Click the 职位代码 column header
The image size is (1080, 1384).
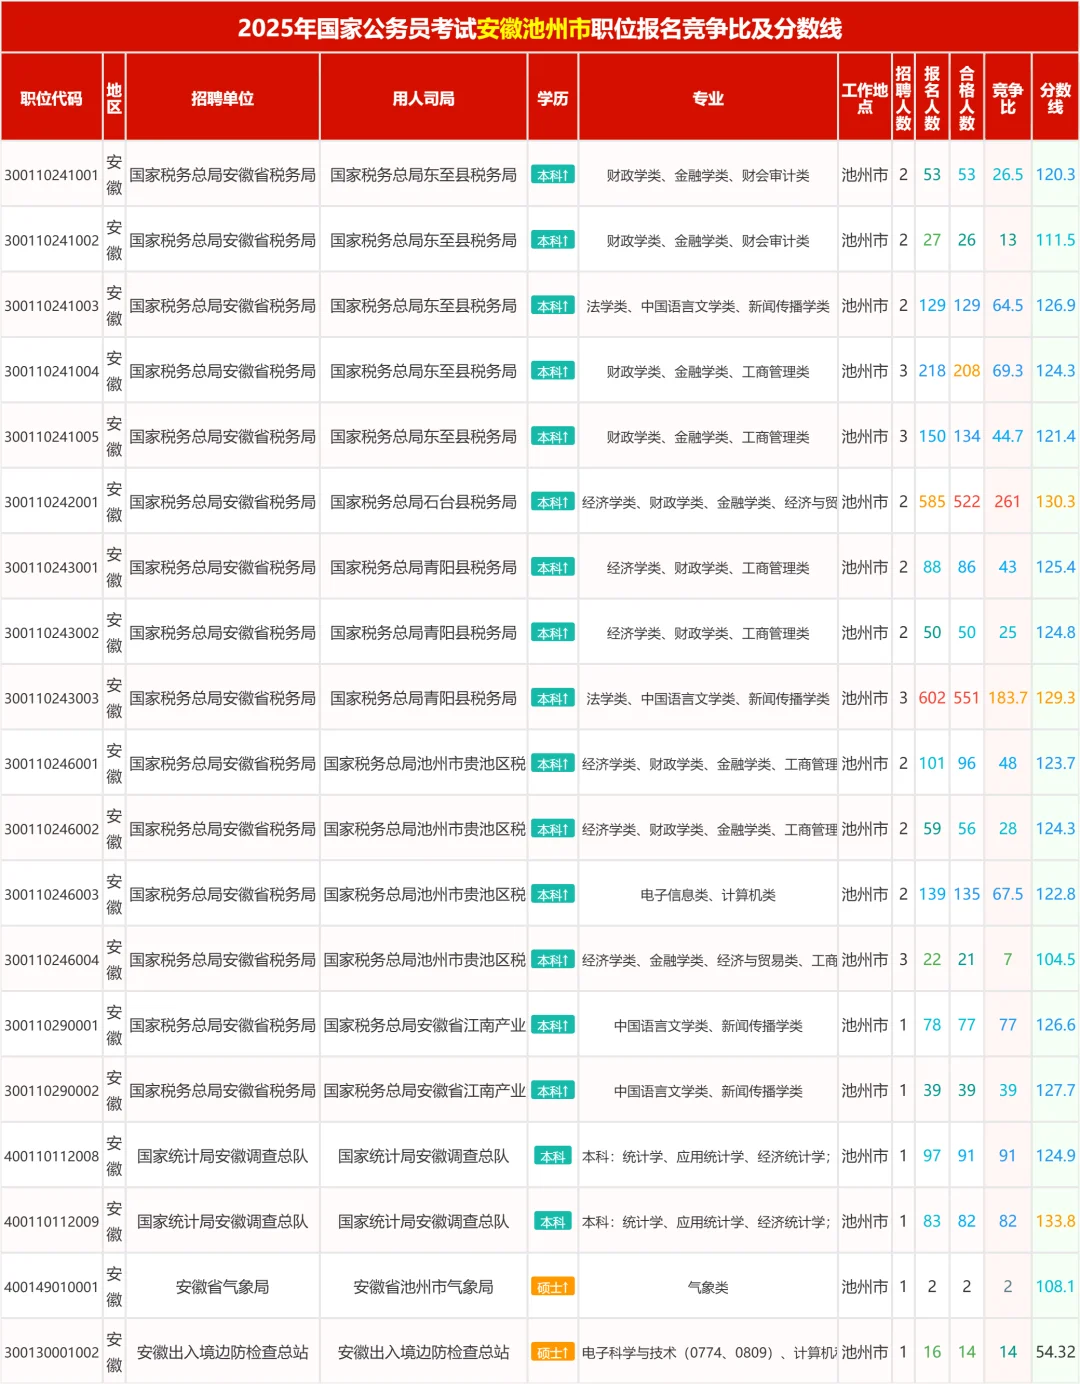[51, 98]
